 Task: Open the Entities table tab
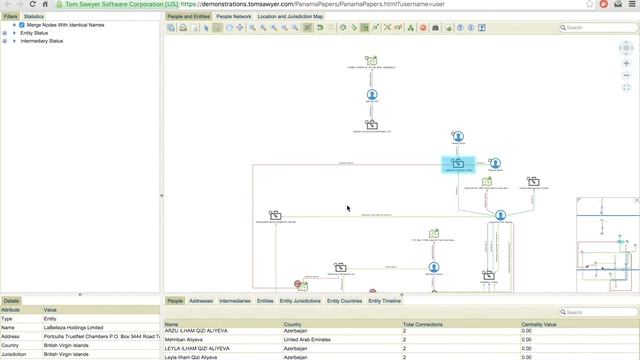point(265,301)
